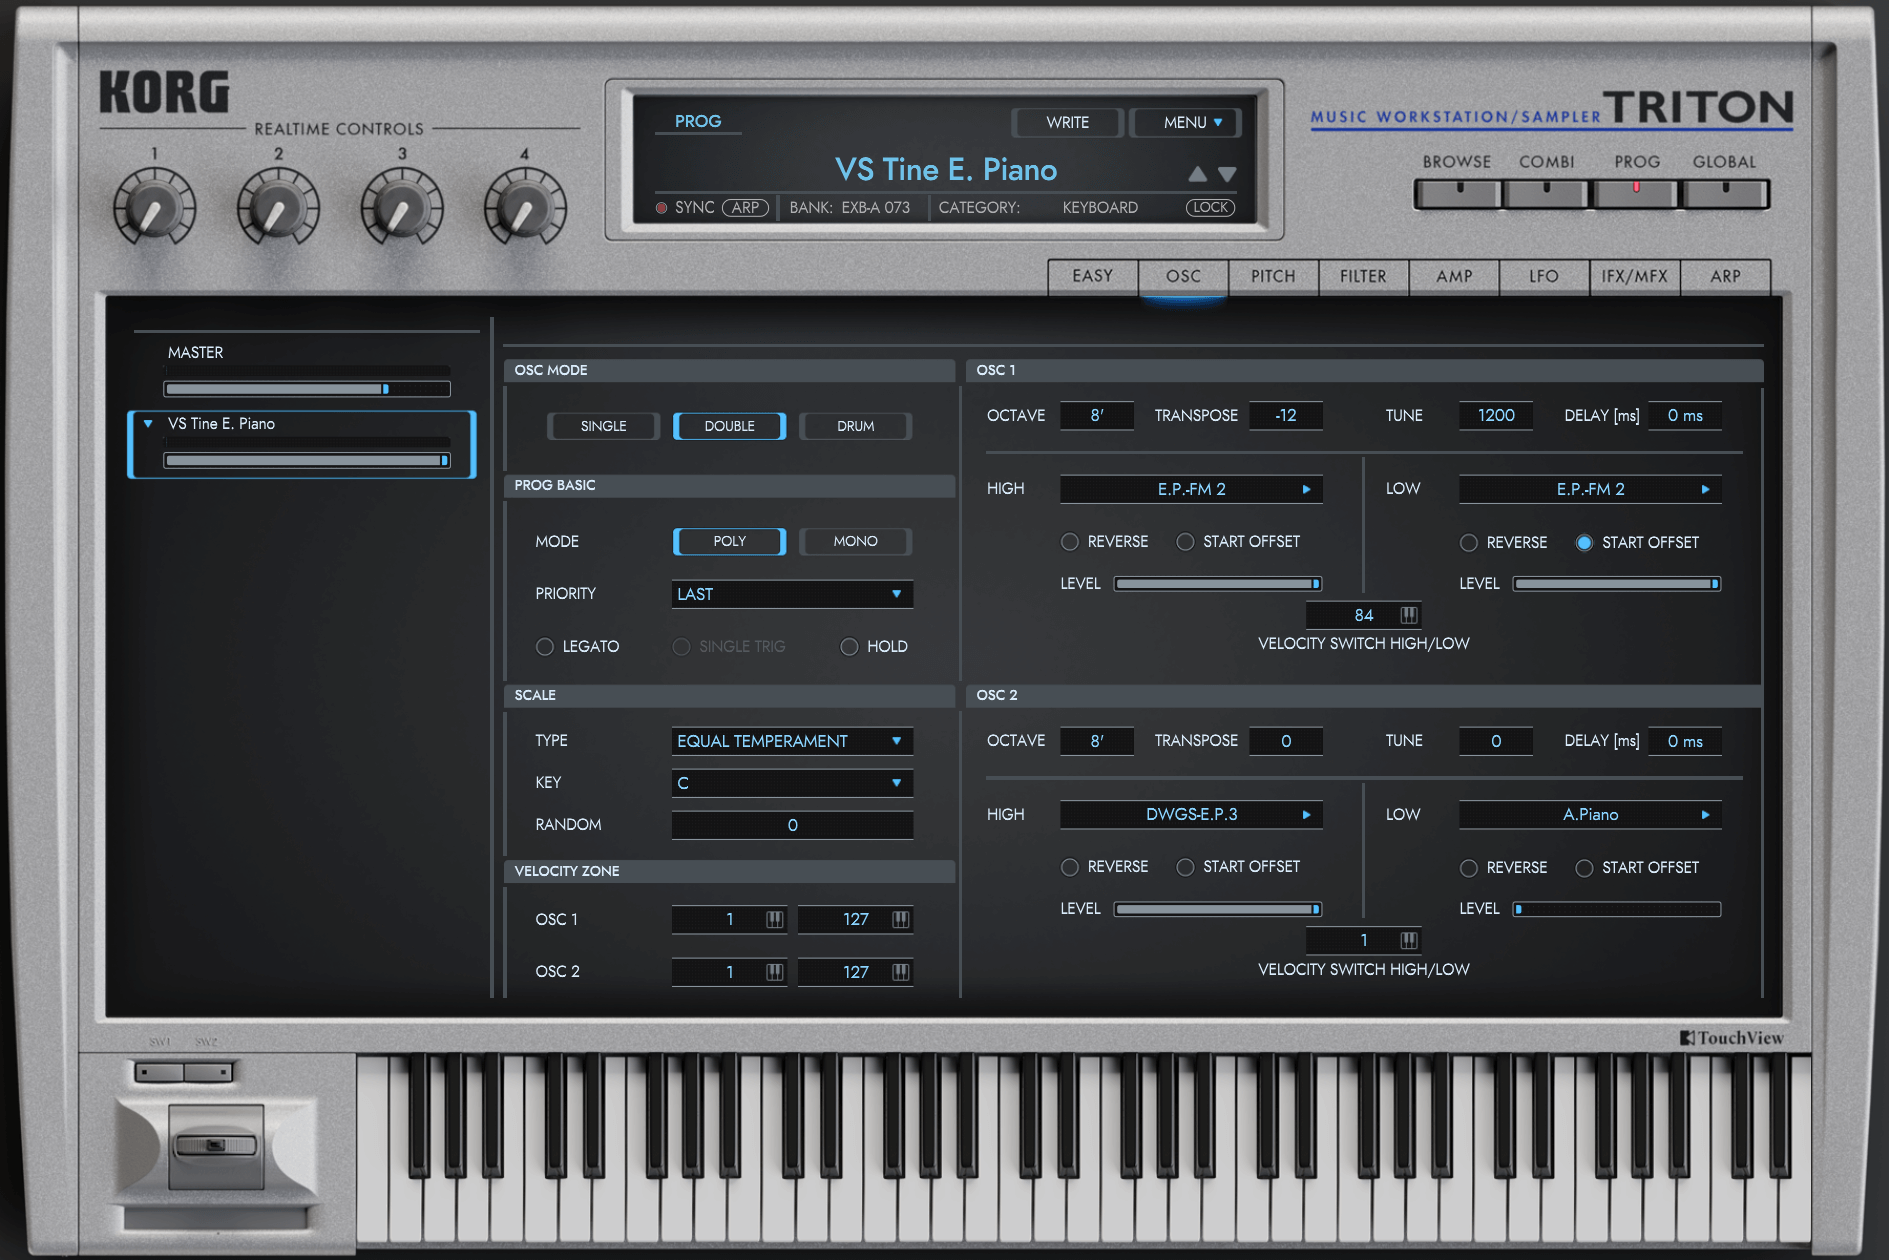This screenshot has width=1889, height=1260.
Task: Enable START OFFSET for OSC 1 HIGH
Action: click(1185, 542)
